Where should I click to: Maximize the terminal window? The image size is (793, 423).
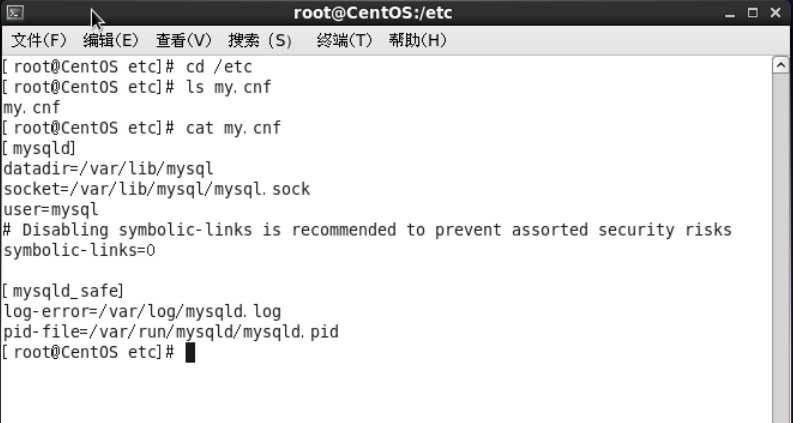point(753,13)
